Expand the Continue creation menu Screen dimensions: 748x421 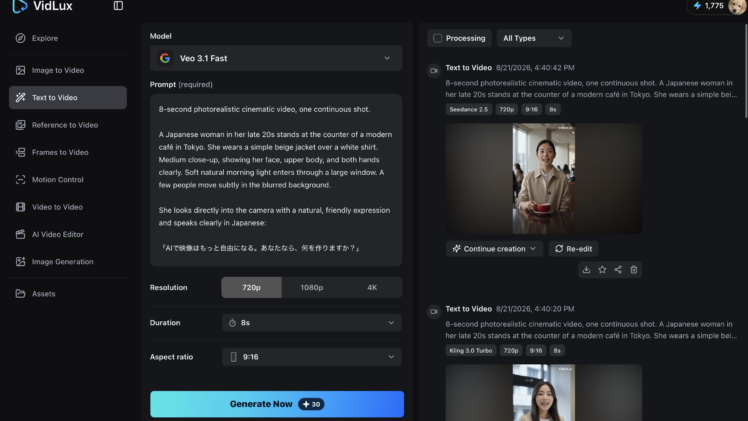coord(494,249)
